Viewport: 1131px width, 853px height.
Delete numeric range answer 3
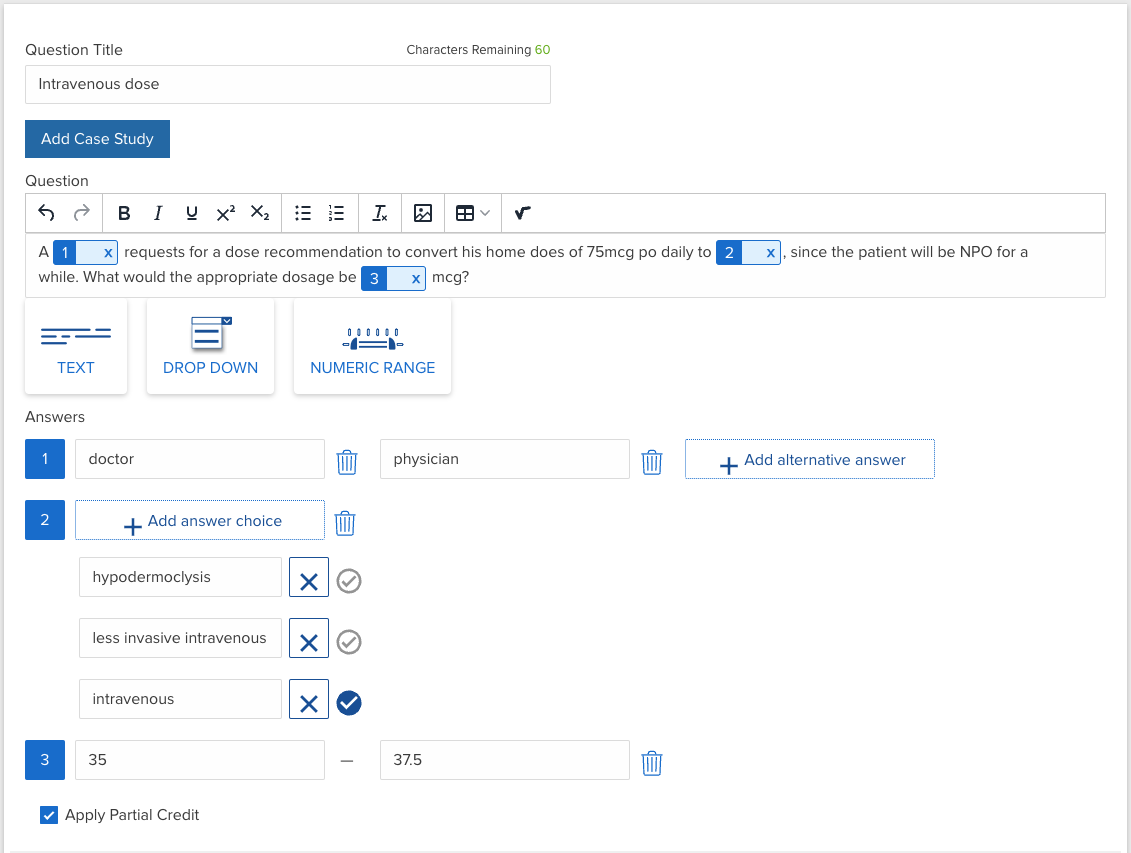[x=652, y=763]
